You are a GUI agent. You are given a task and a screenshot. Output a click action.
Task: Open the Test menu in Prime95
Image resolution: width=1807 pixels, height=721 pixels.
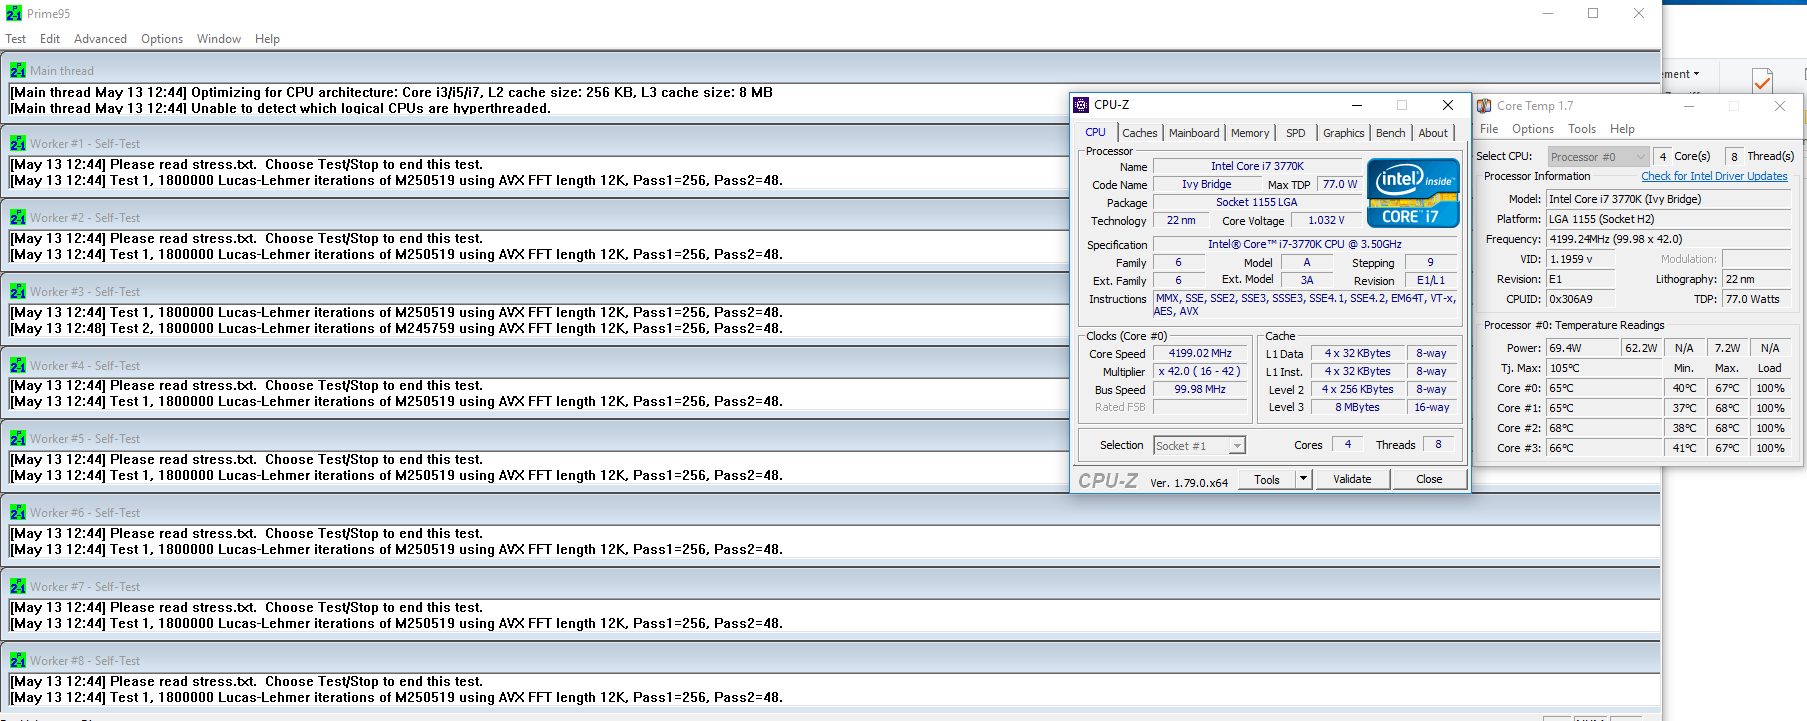[16, 39]
